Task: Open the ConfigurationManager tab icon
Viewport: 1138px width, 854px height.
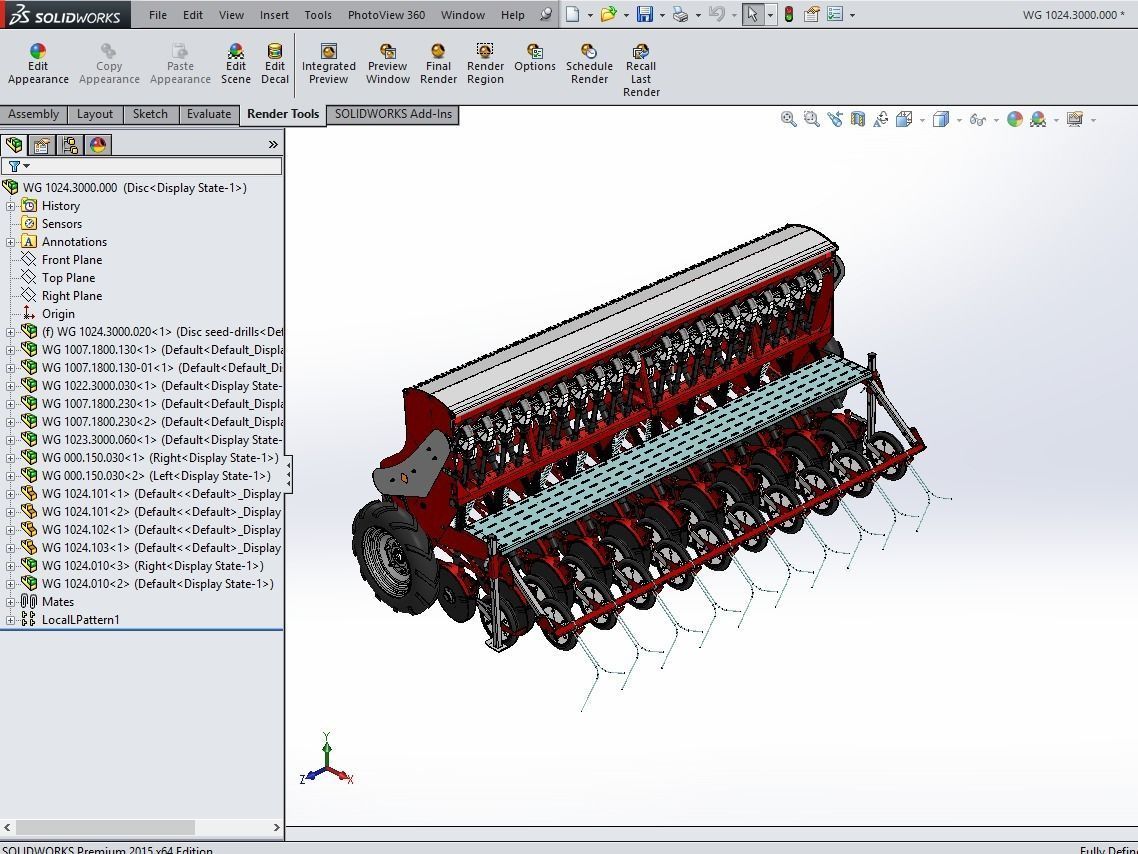Action: point(70,145)
